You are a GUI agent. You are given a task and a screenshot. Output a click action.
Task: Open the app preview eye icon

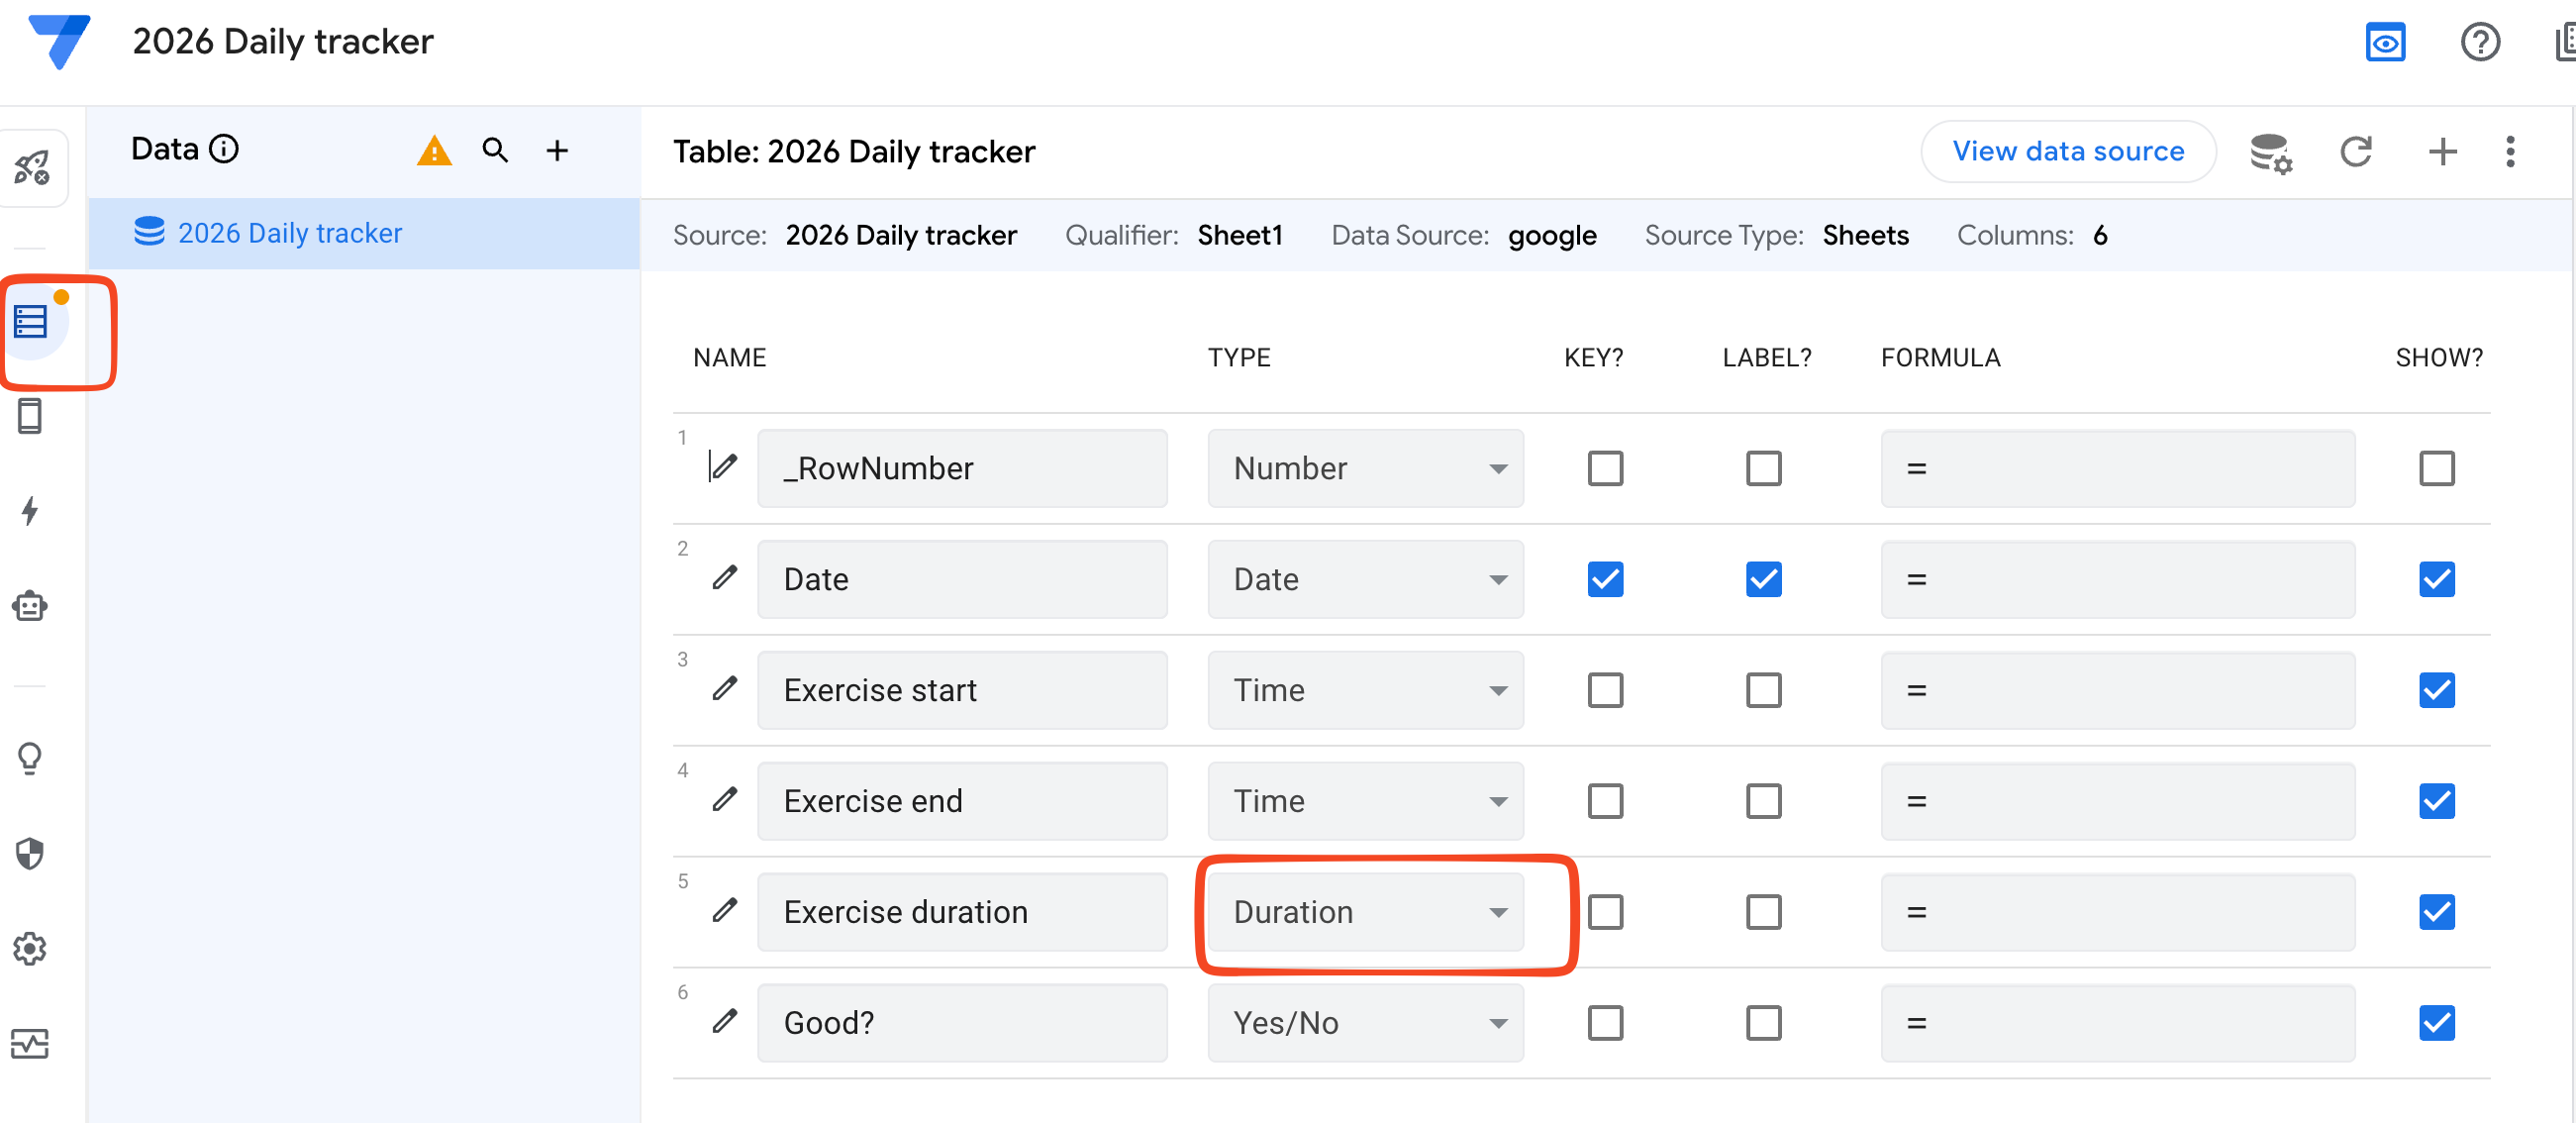point(2384,43)
